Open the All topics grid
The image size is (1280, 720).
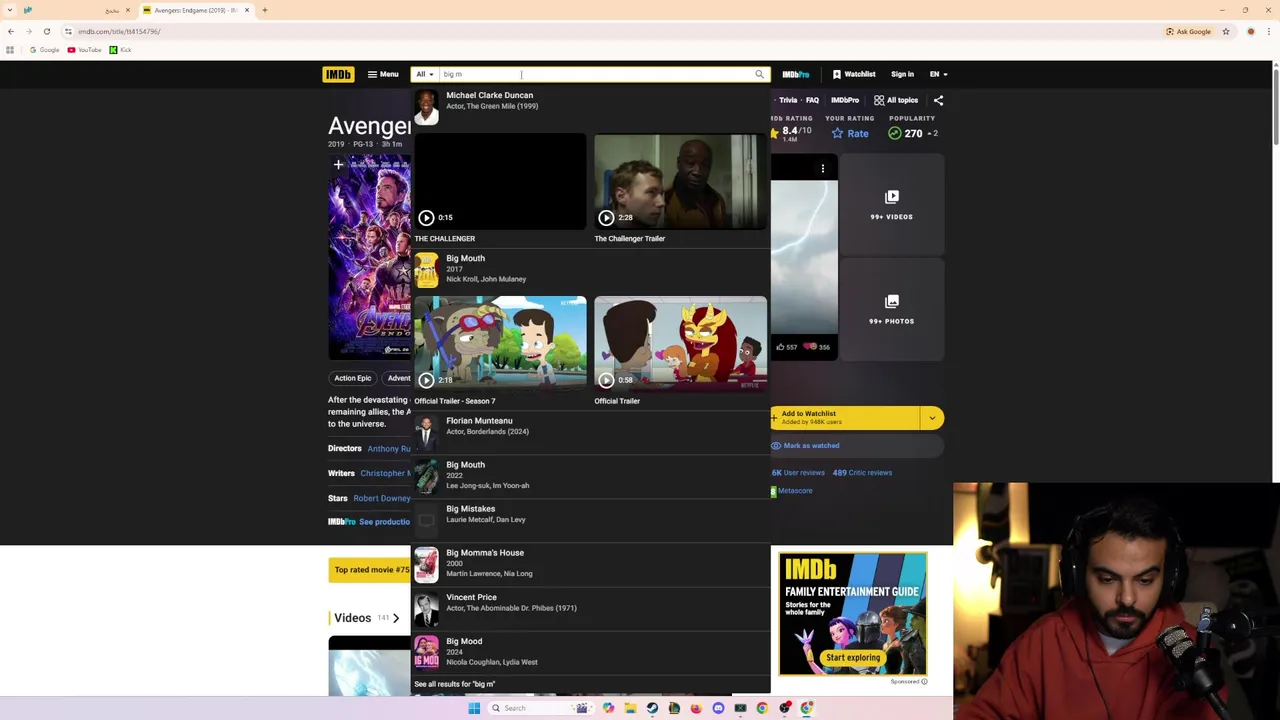click(x=896, y=100)
